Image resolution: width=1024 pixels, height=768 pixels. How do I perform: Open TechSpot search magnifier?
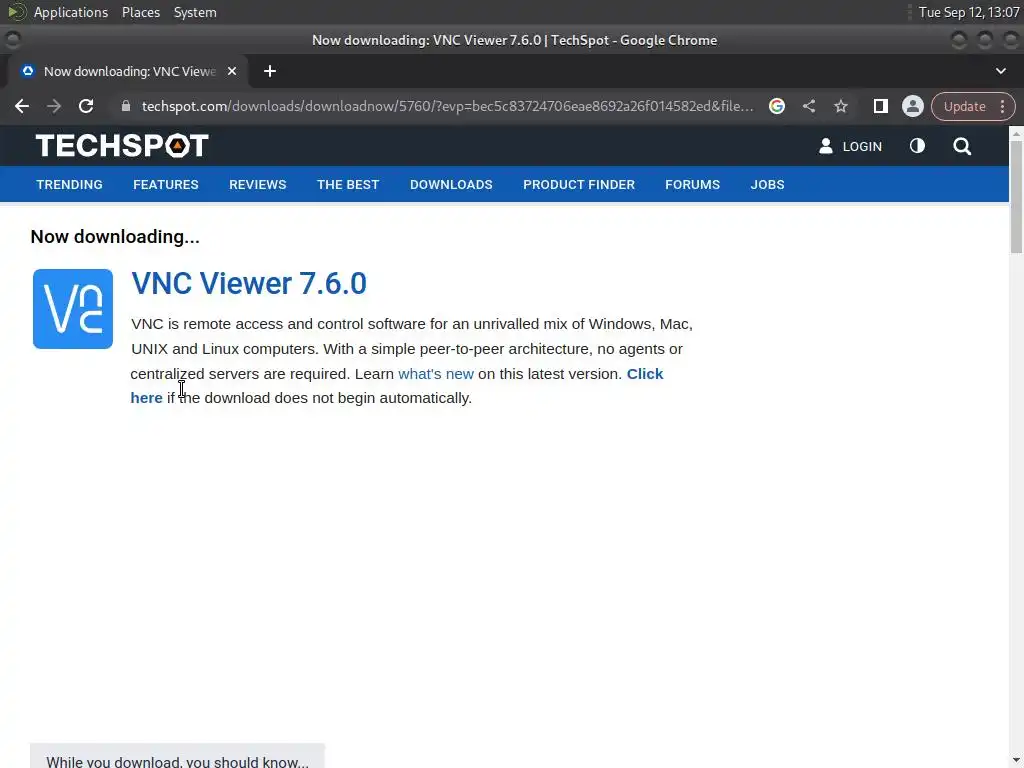(962, 146)
